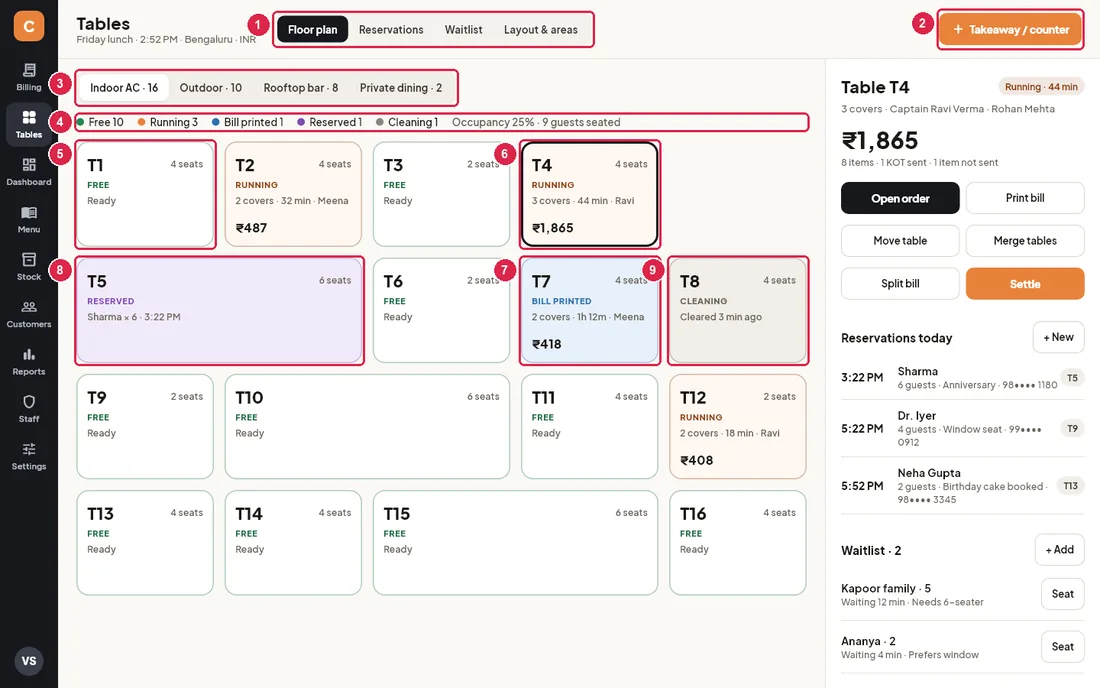Open the Reports sidebar icon

tap(29, 362)
